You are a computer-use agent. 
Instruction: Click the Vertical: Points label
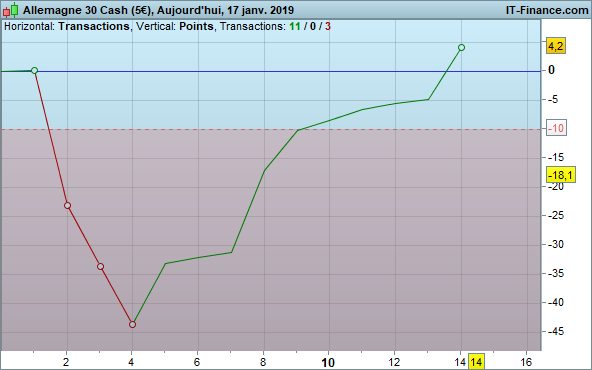point(175,26)
